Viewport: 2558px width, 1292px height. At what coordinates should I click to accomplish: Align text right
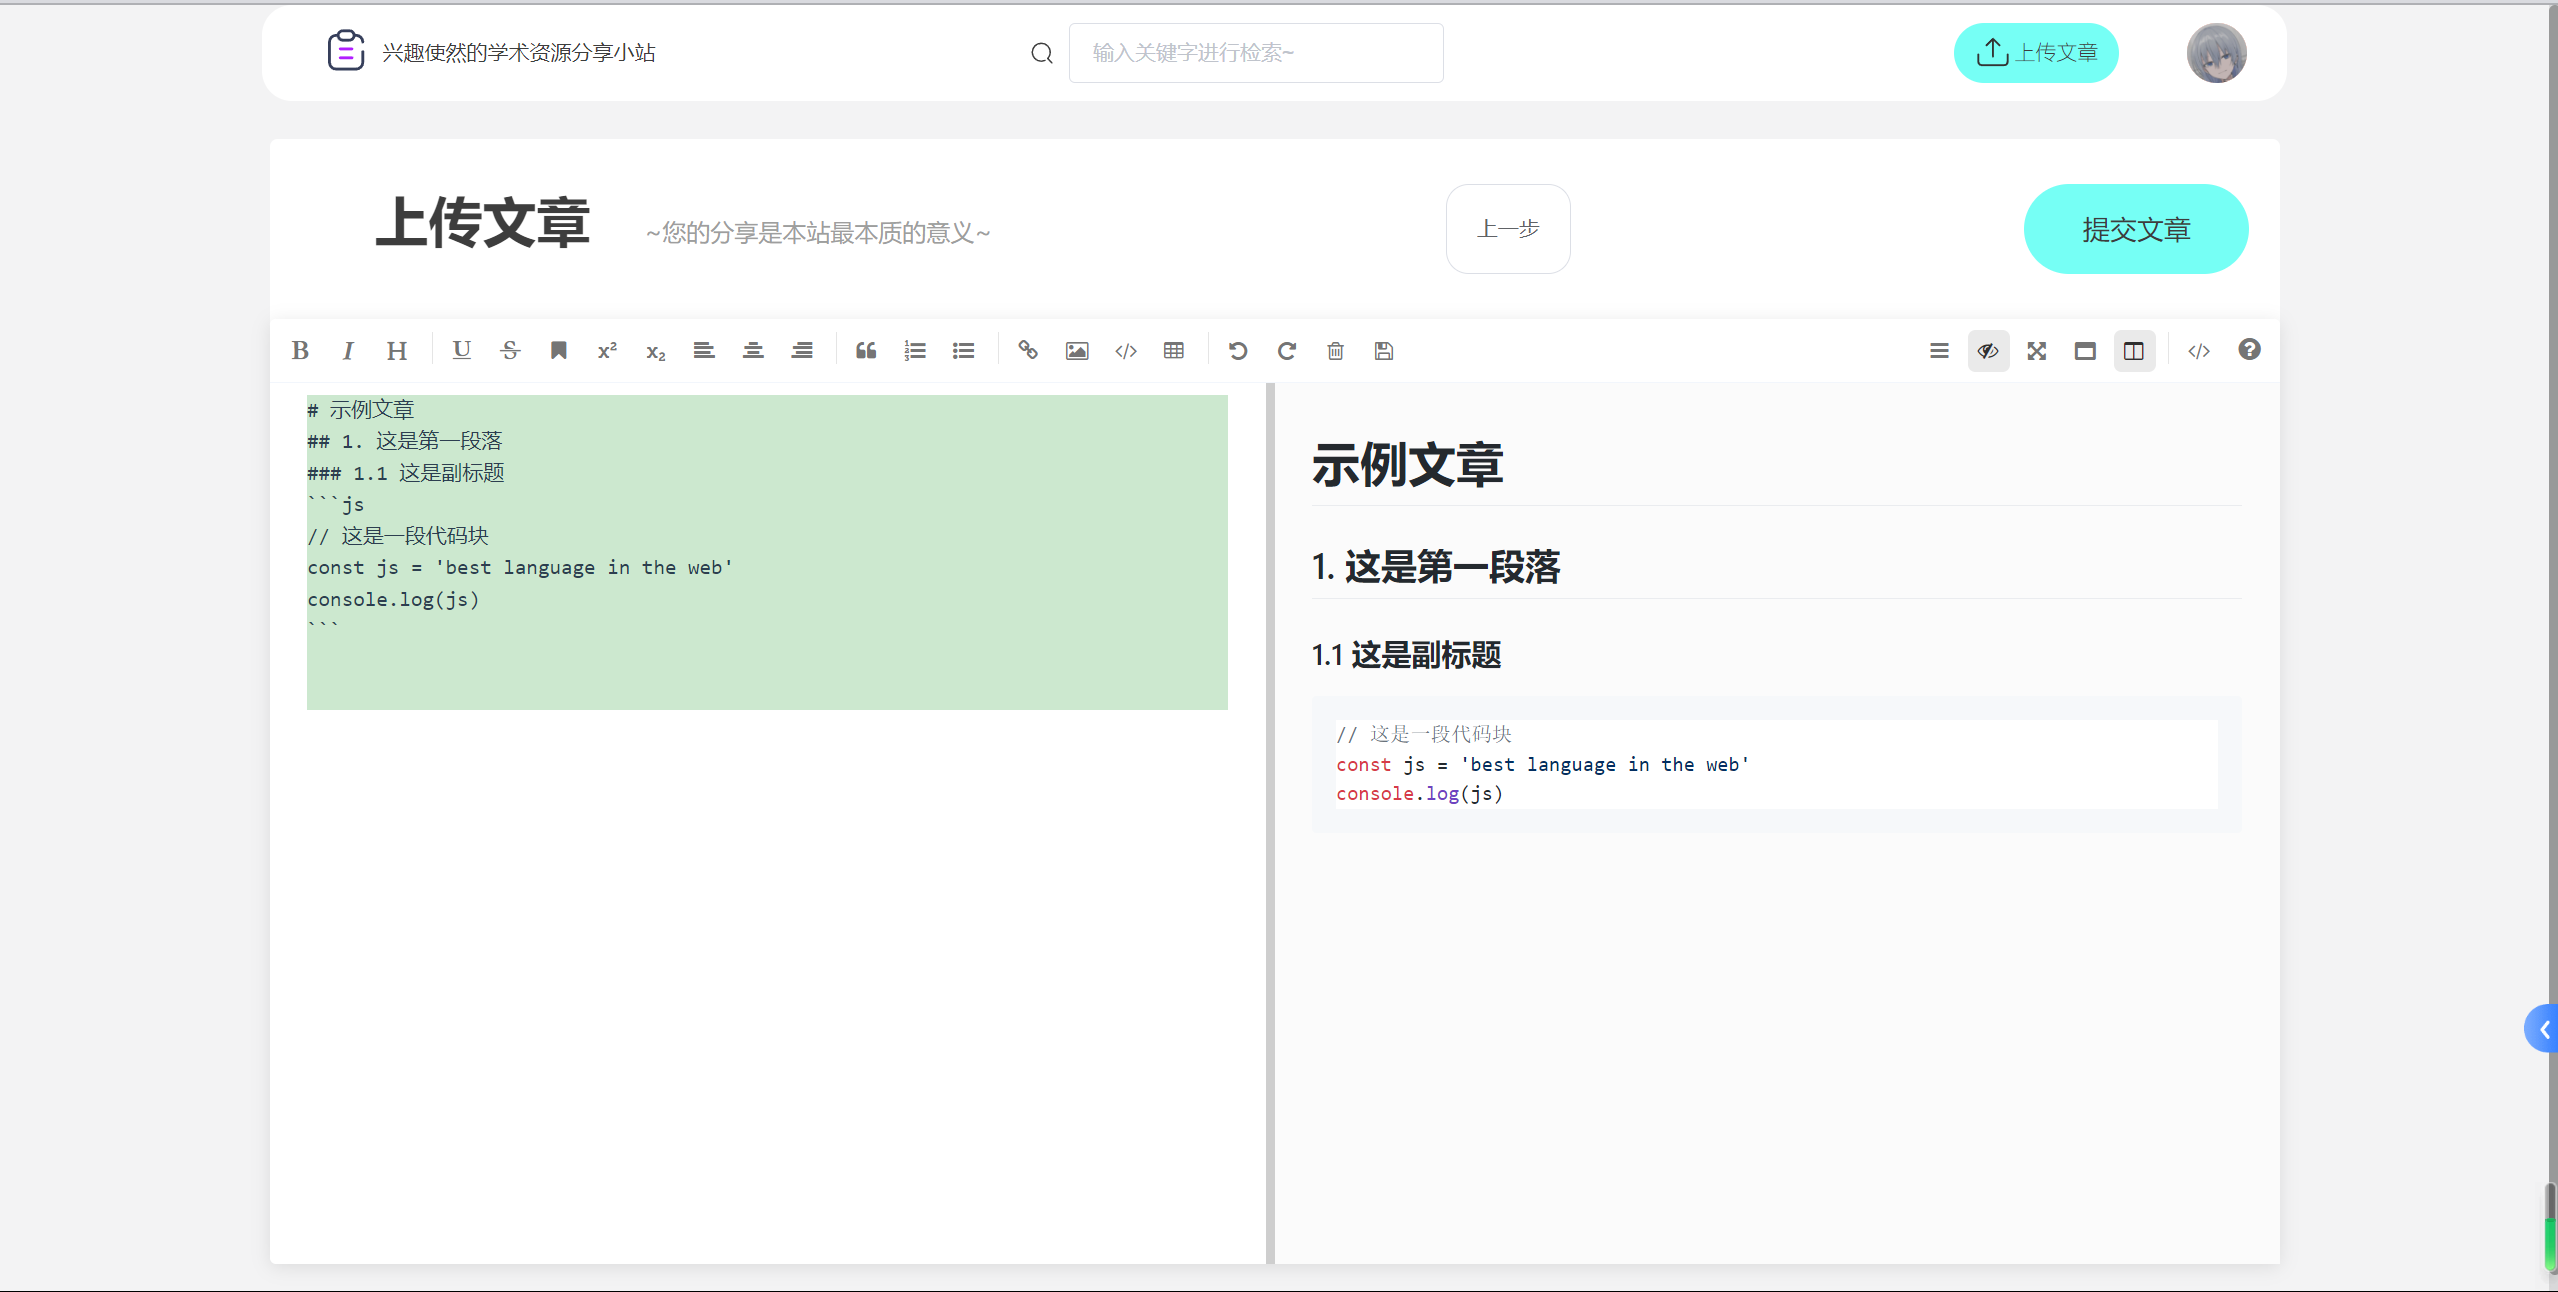pyautogui.click(x=802, y=351)
